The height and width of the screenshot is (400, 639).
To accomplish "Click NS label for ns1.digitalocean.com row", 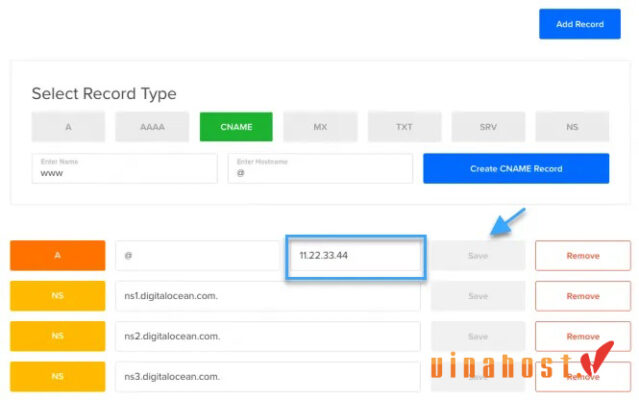I will [57, 296].
